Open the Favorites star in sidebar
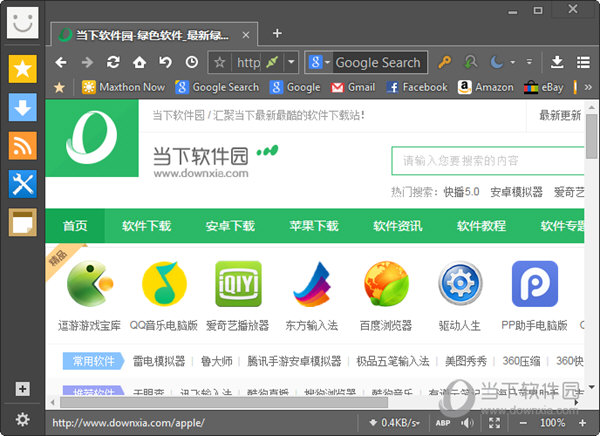Screen dimensions: 600x436 tap(22, 68)
